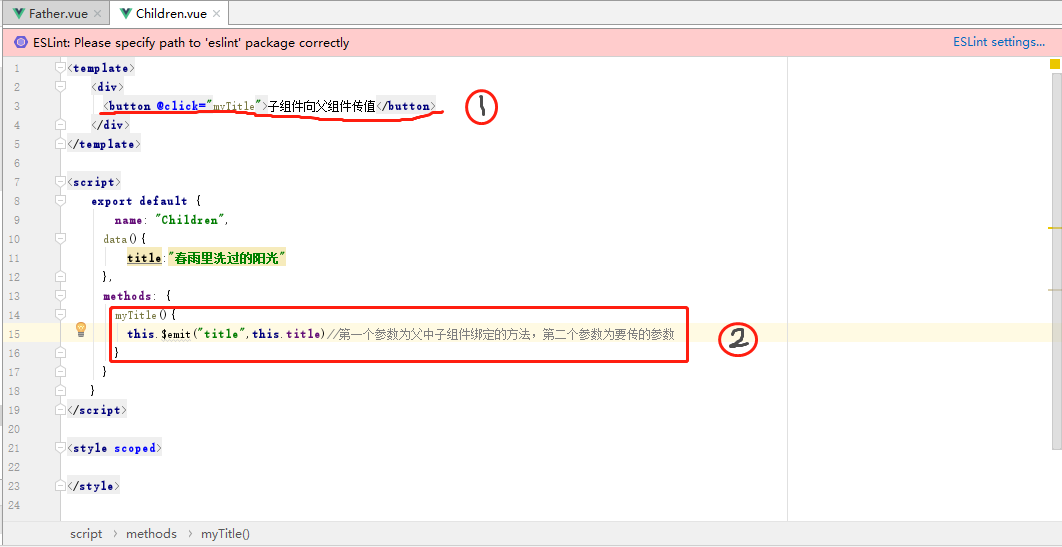Viewport: 1062px width, 547px height.
Task: Click fold end marker at line 19
Action: 60,410
